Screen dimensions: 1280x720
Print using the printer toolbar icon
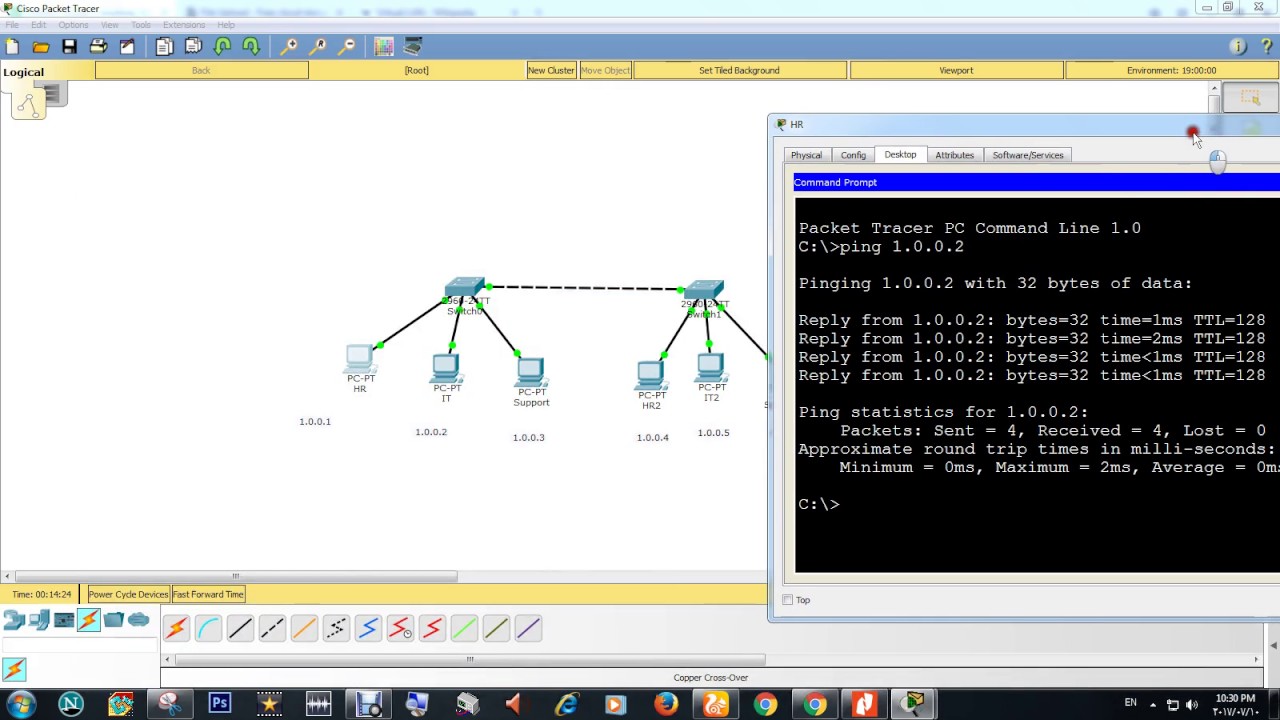click(98, 47)
